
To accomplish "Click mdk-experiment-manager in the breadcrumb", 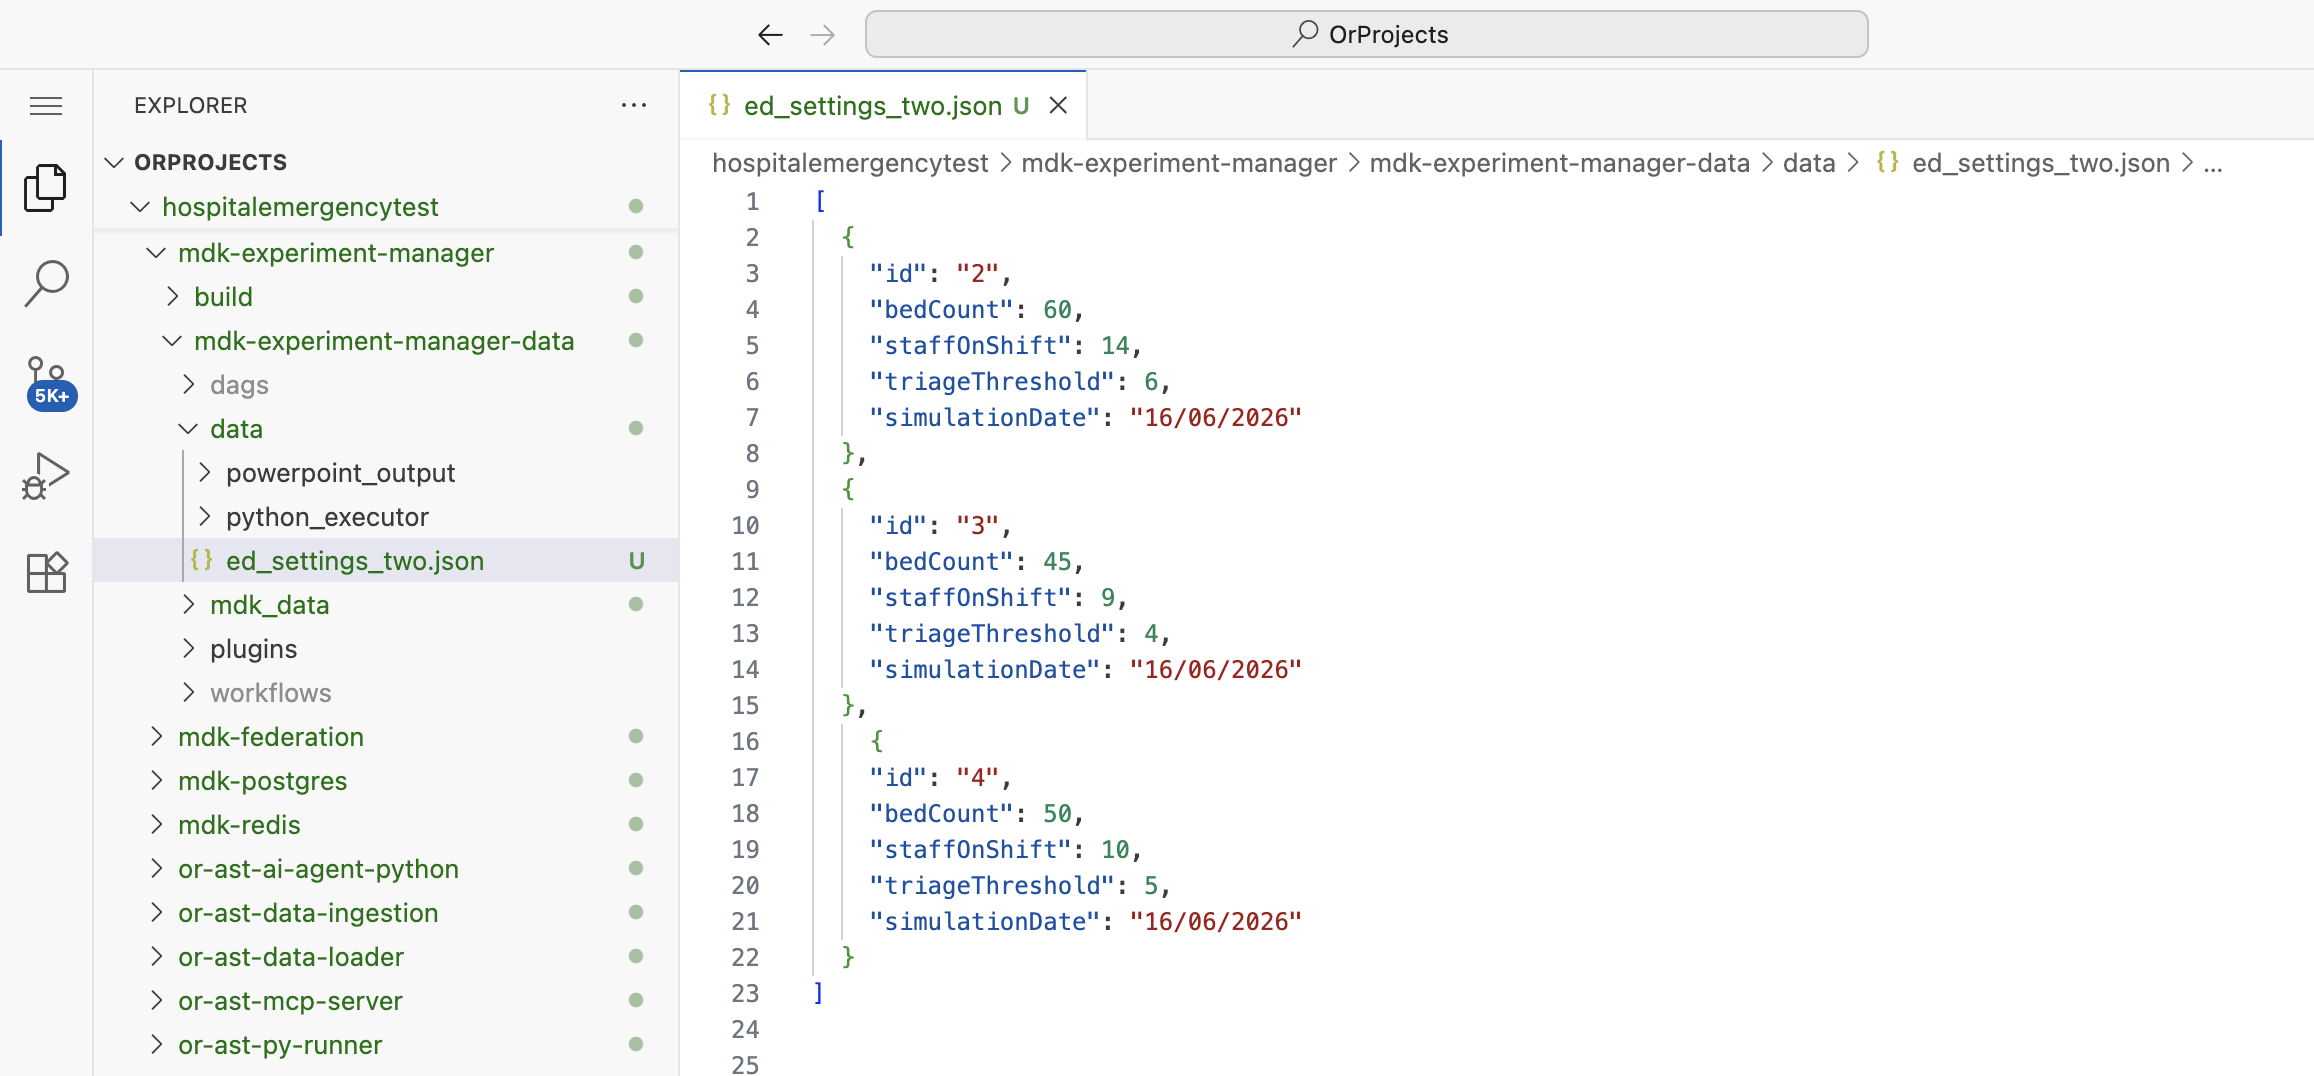I will [x=1179, y=163].
